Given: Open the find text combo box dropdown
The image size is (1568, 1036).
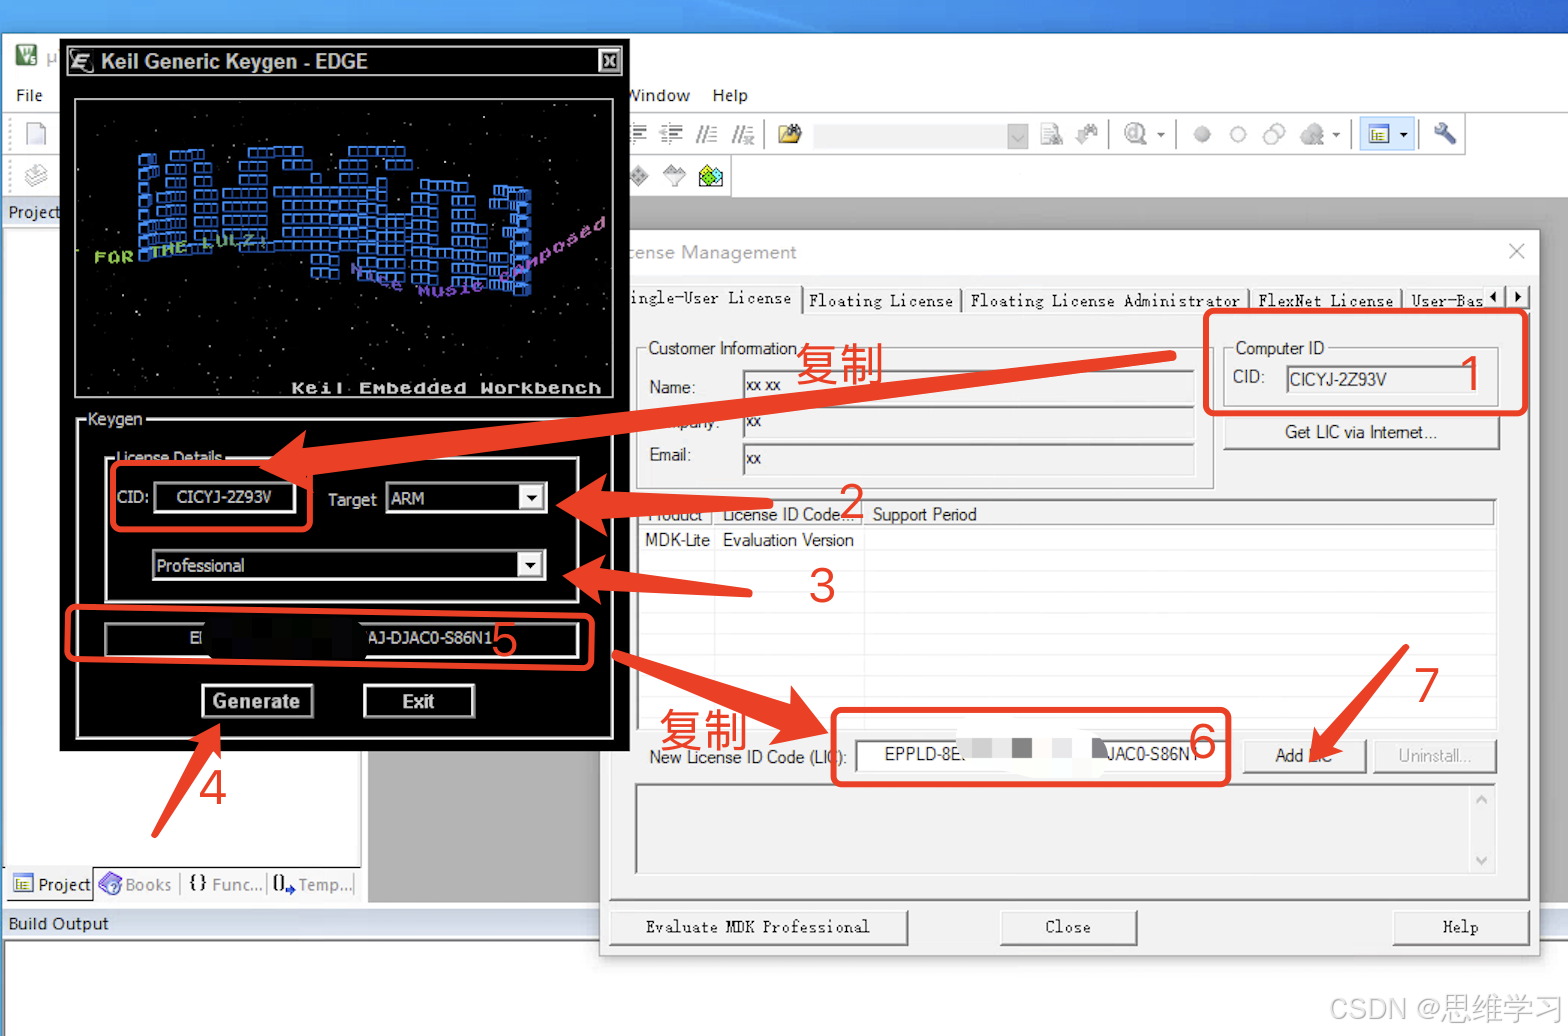Looking at the screenshot, I should 1017,136.
